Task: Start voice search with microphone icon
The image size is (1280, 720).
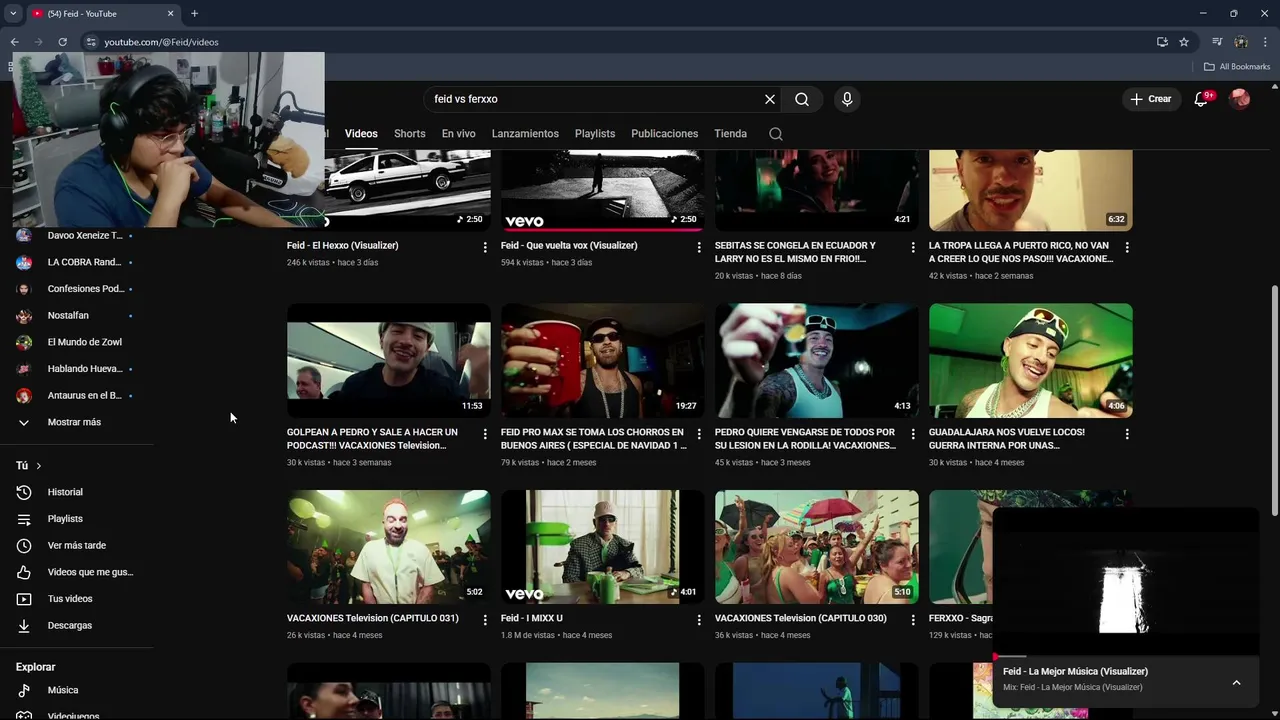Action: click(x=847, y=99)
